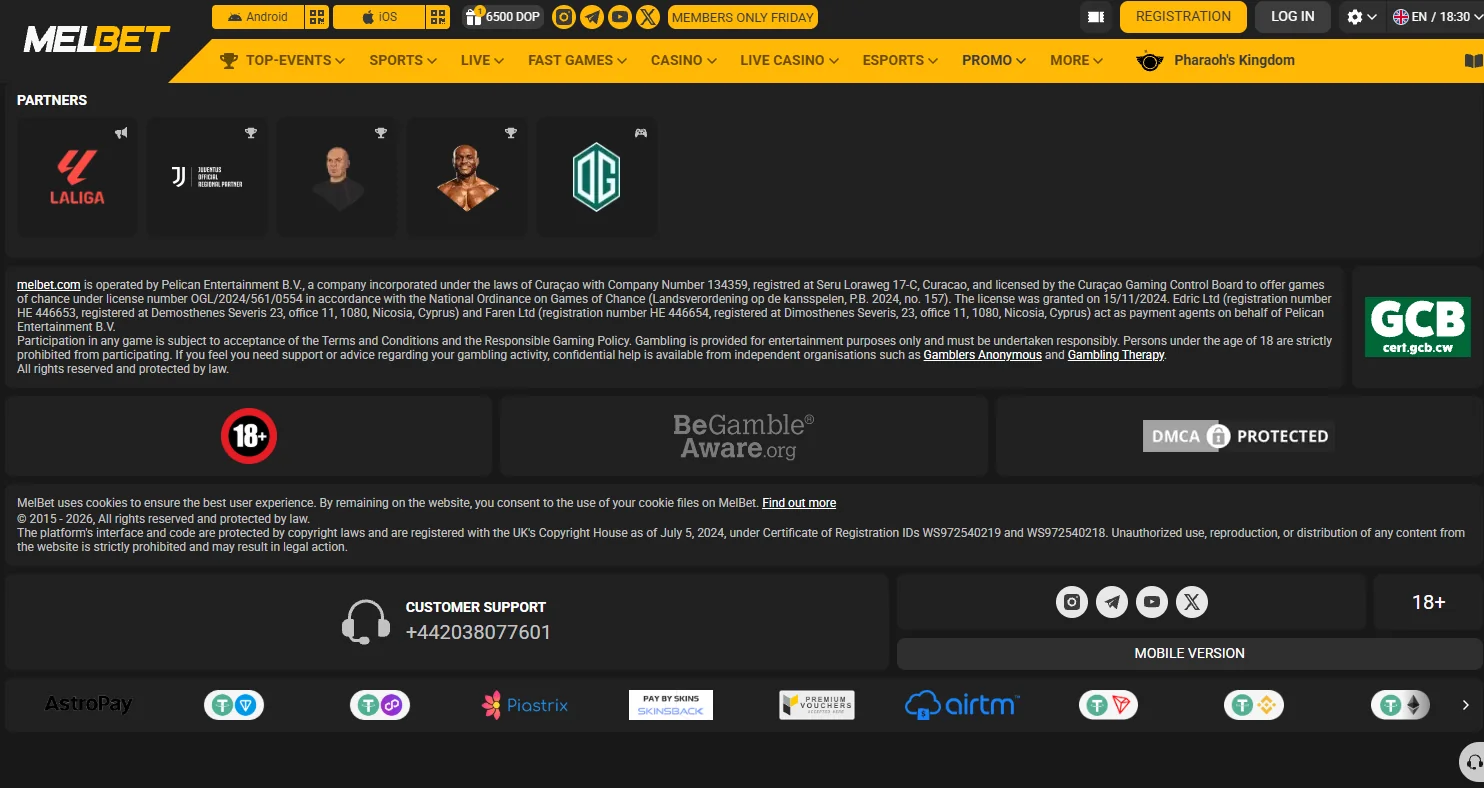Viewport: 1484px width, 788px height.
Task: Open the bald man ambassador partner card
Action: click(x=337, y=177)
